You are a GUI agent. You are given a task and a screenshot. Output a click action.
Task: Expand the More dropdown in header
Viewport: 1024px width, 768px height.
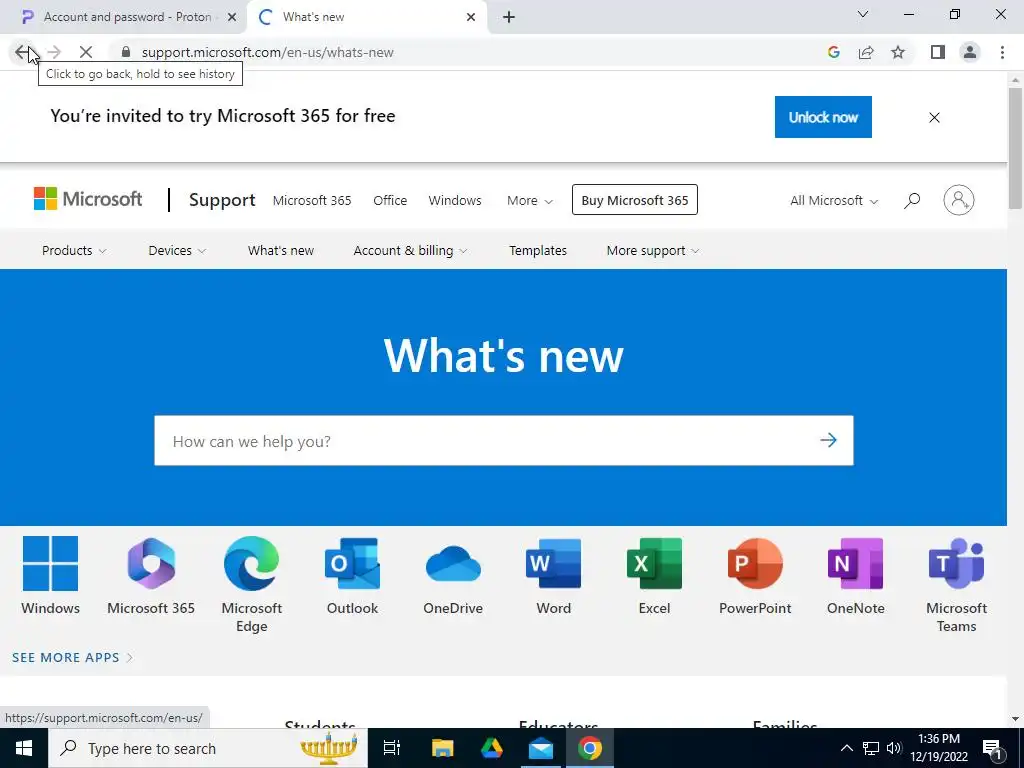tap(530, 200)
